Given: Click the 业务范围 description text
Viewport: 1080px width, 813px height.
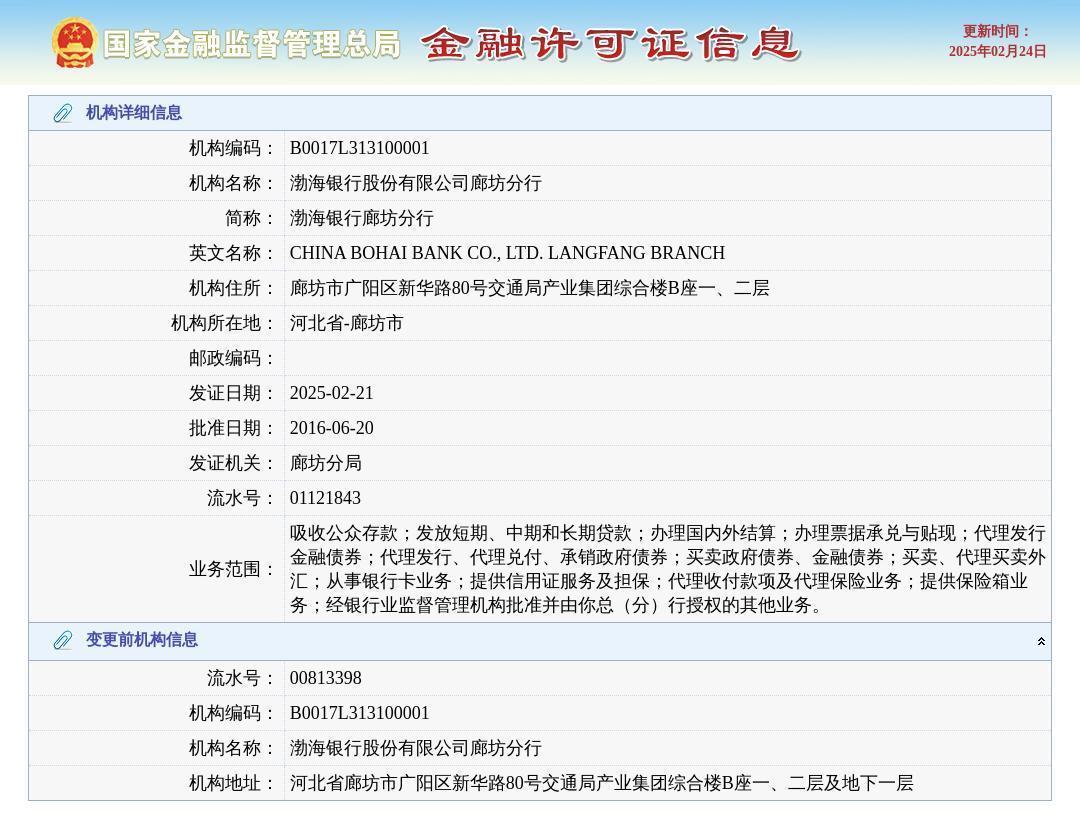Looking at the screenshot, I should (x=666, y=569).
